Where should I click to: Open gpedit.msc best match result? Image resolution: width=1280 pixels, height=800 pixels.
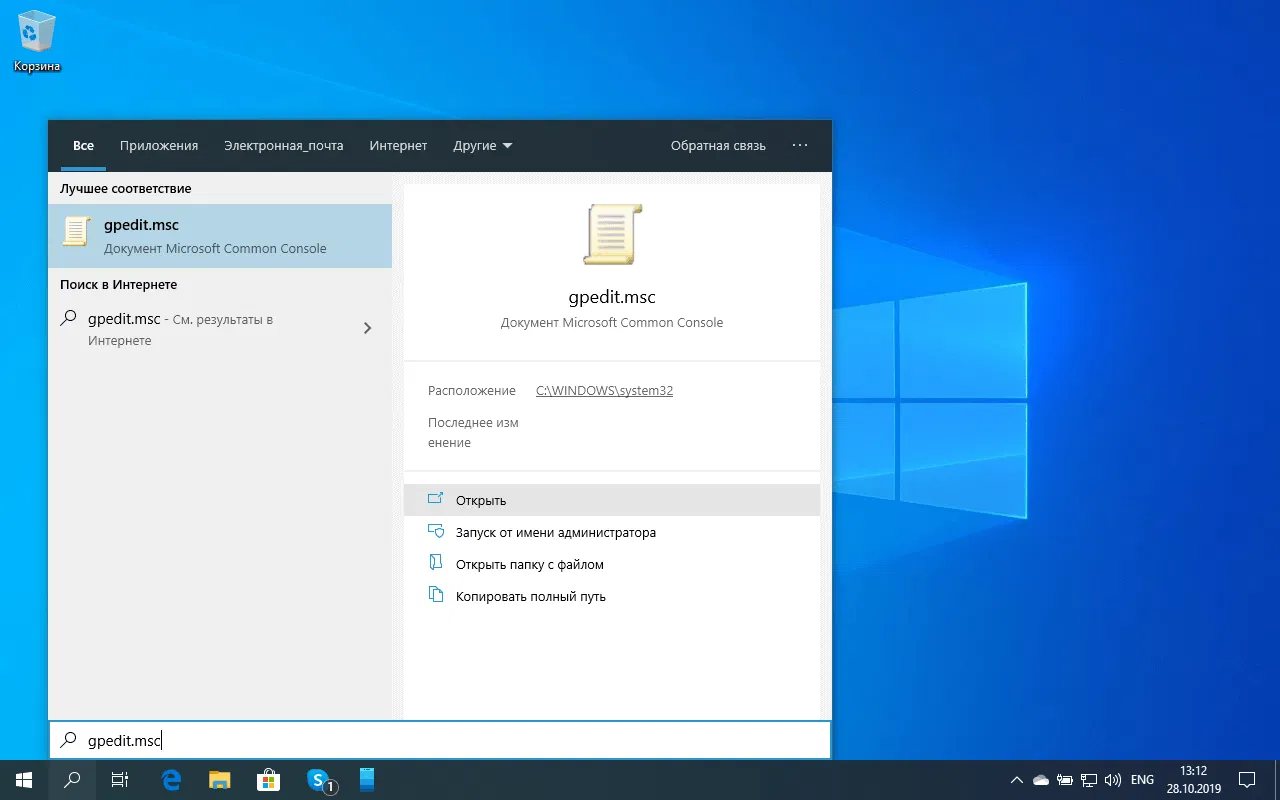[219, 236]
